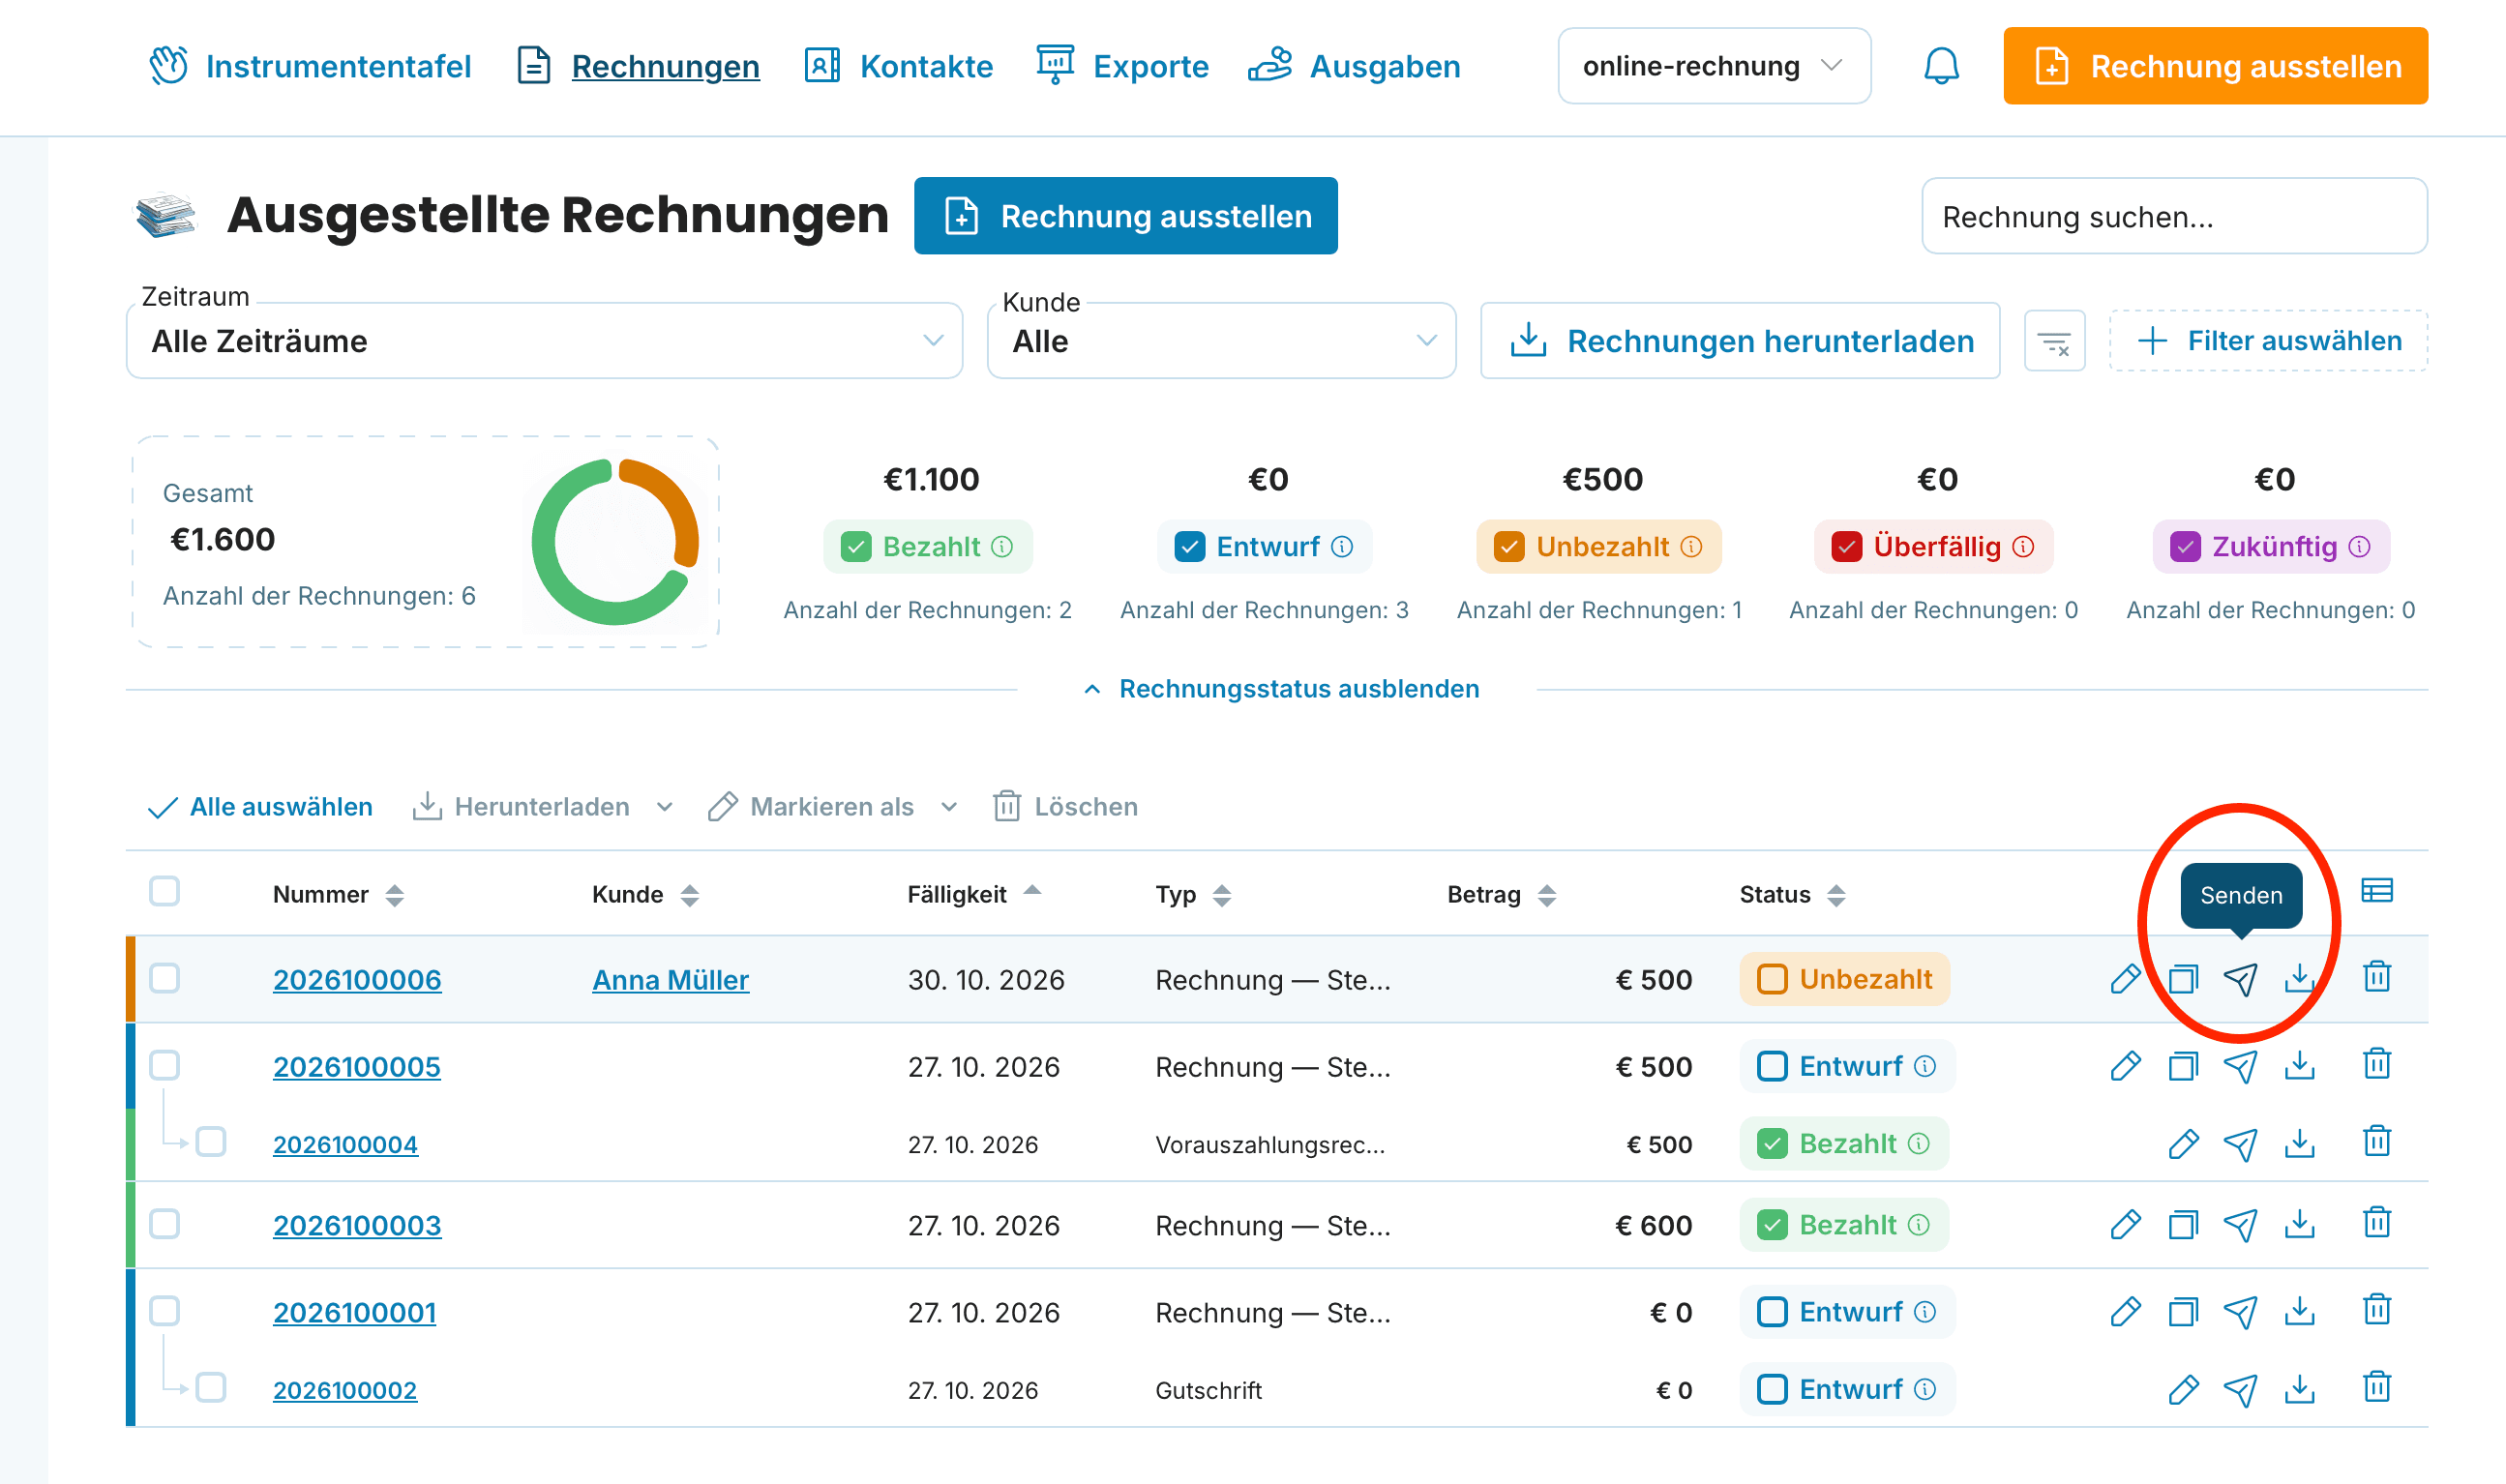This screenshot has height=1484, width=2506.
Task: Click the Rechnung suchen search field
Action: (2174, 216)
